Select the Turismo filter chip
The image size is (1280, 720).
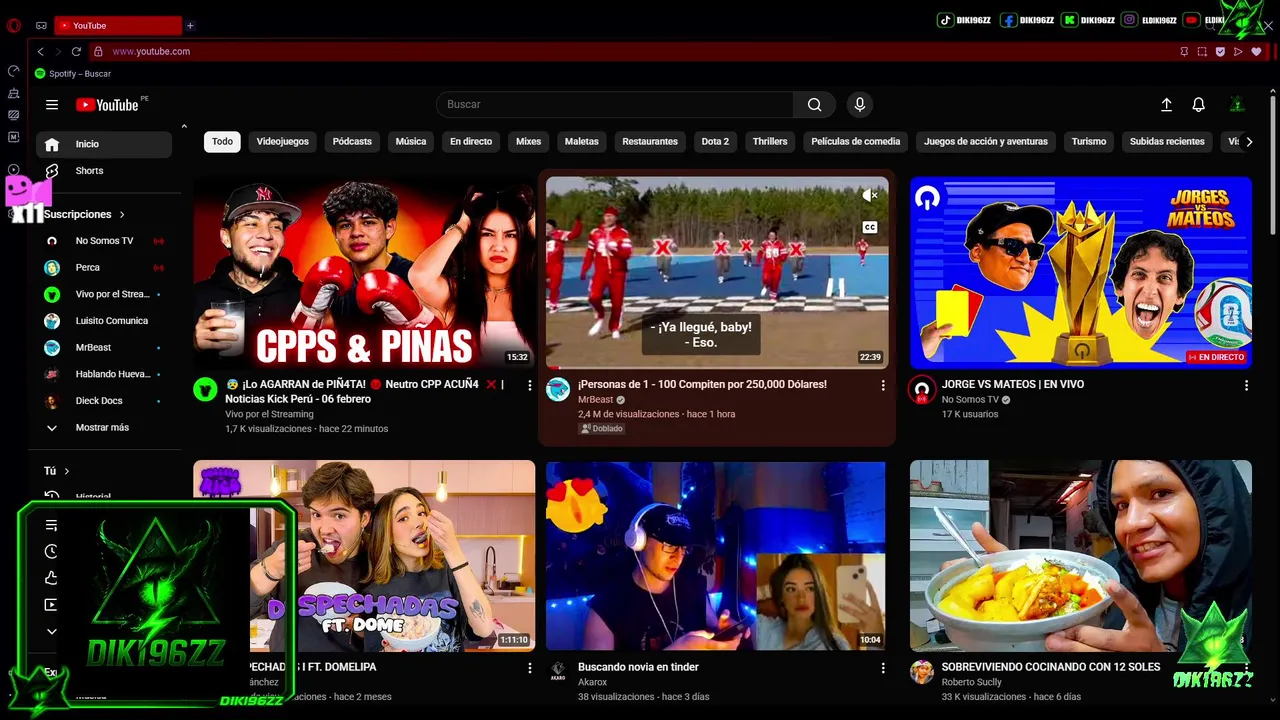click(x=1089, y=142)
